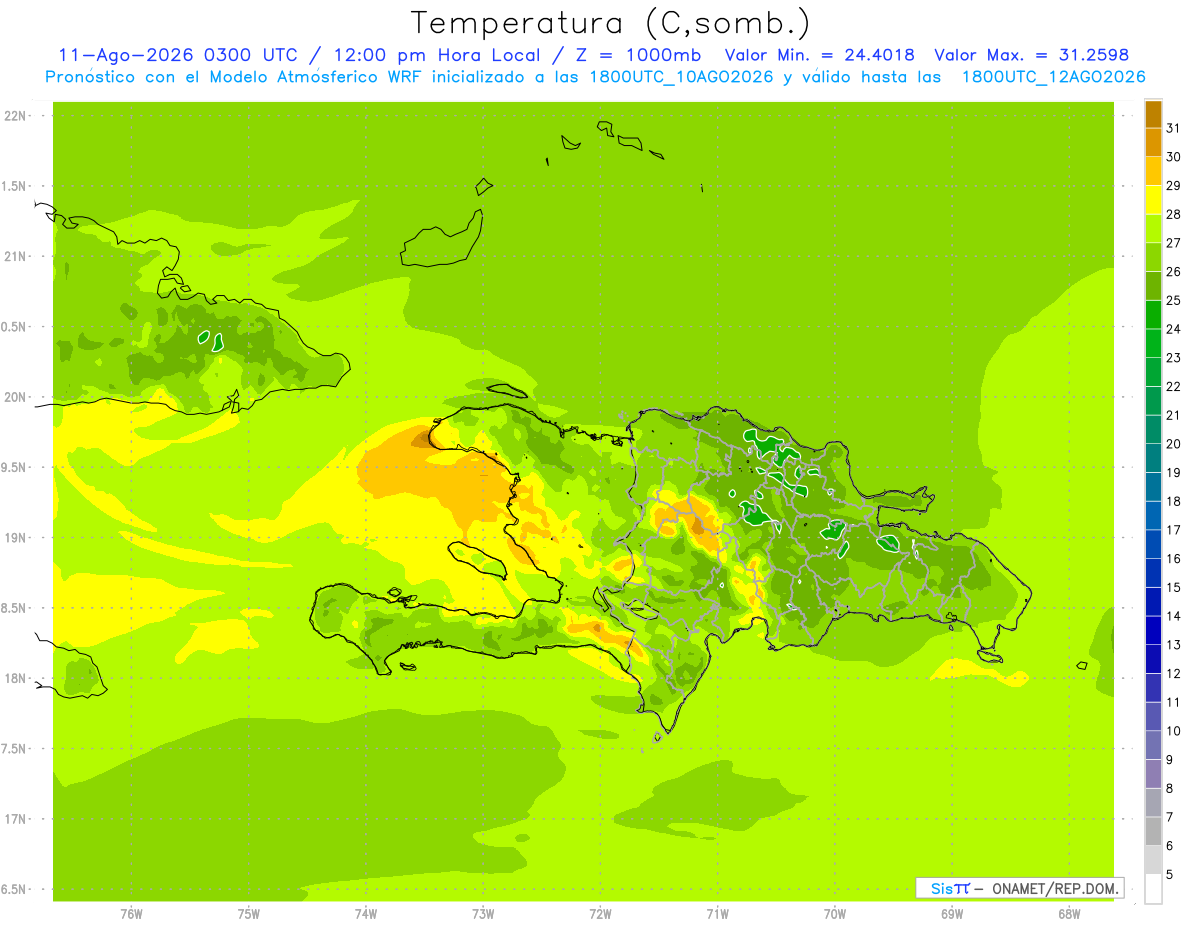Image resolution: width=1200 pixels, height=927 pixels.
Task: Click the "8.5N" latitude label
Action: click(x=13, y=608)
